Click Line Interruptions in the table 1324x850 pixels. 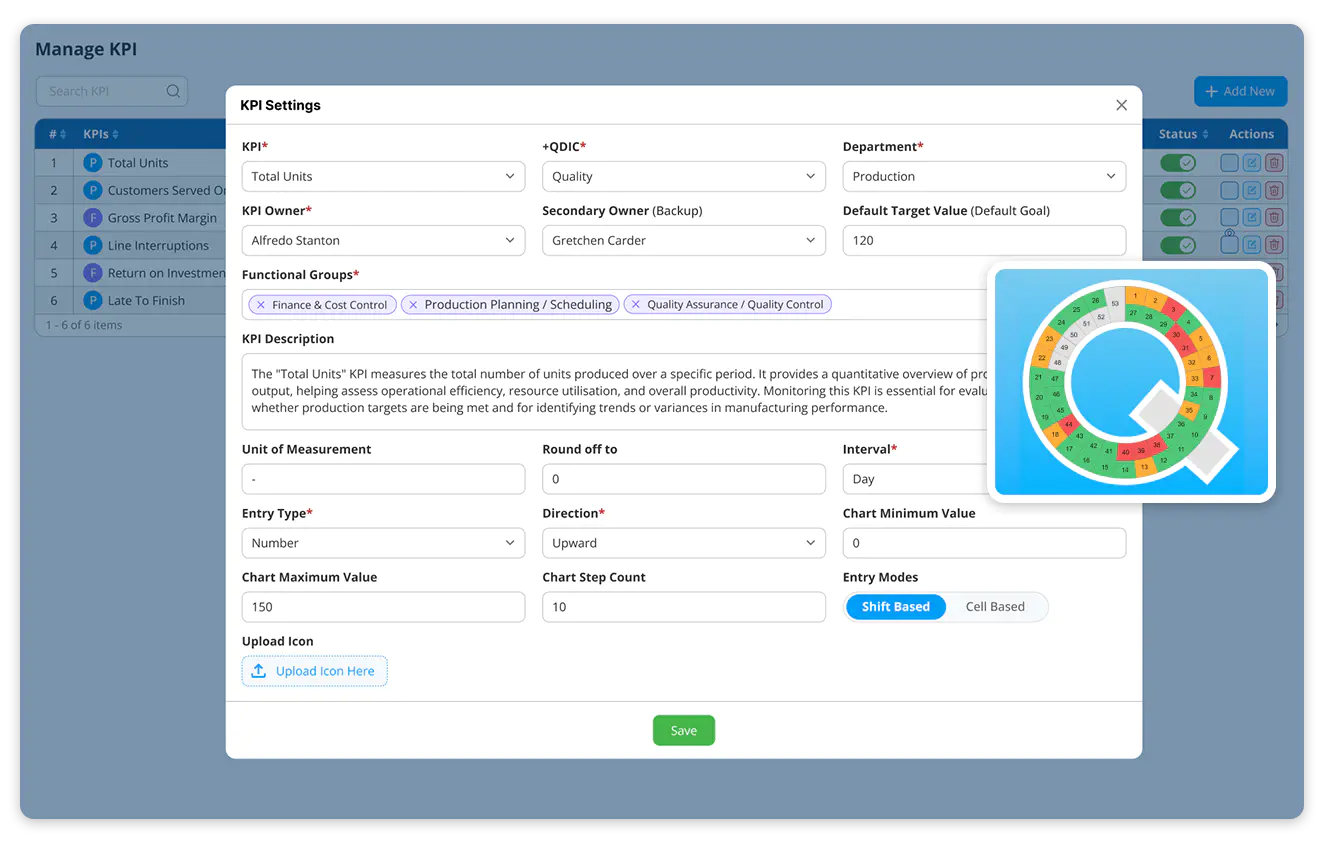point(158,245)
